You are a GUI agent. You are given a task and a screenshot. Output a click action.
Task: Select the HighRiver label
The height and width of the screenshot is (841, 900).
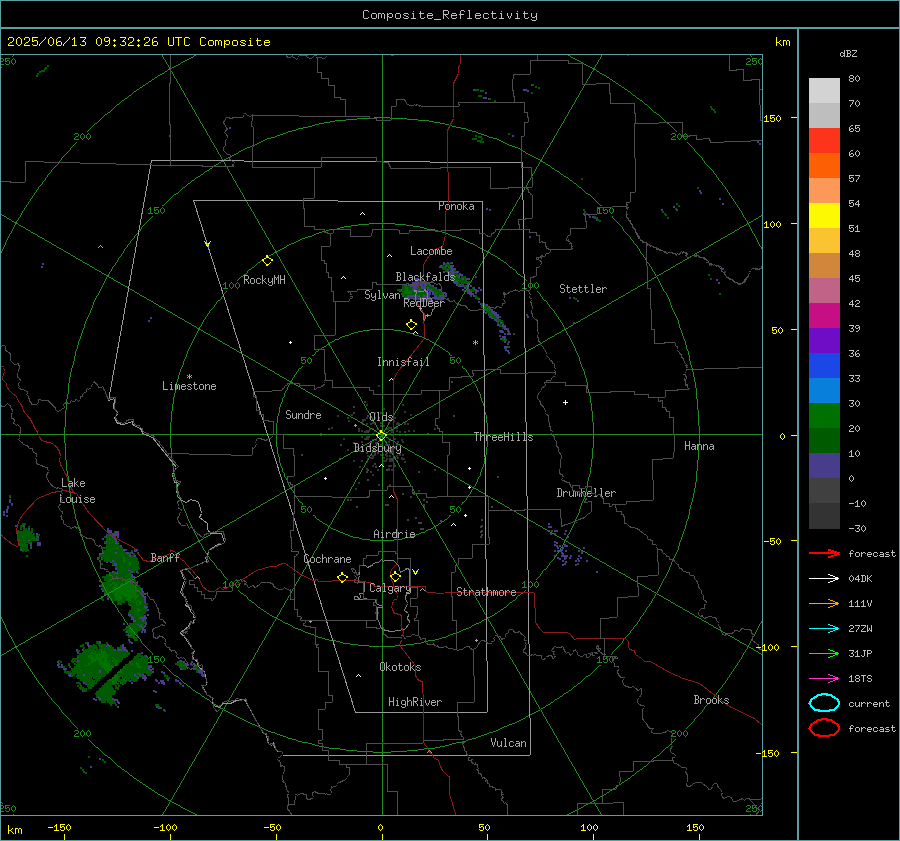415,702
